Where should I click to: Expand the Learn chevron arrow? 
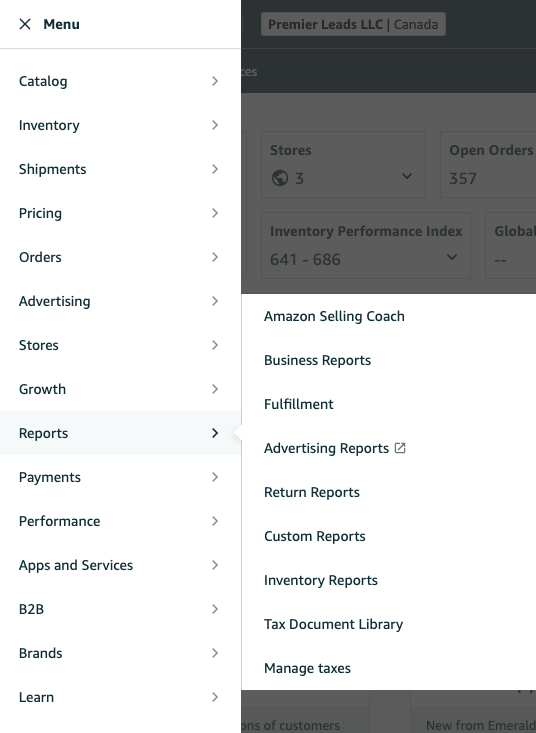tap(215, 697)
